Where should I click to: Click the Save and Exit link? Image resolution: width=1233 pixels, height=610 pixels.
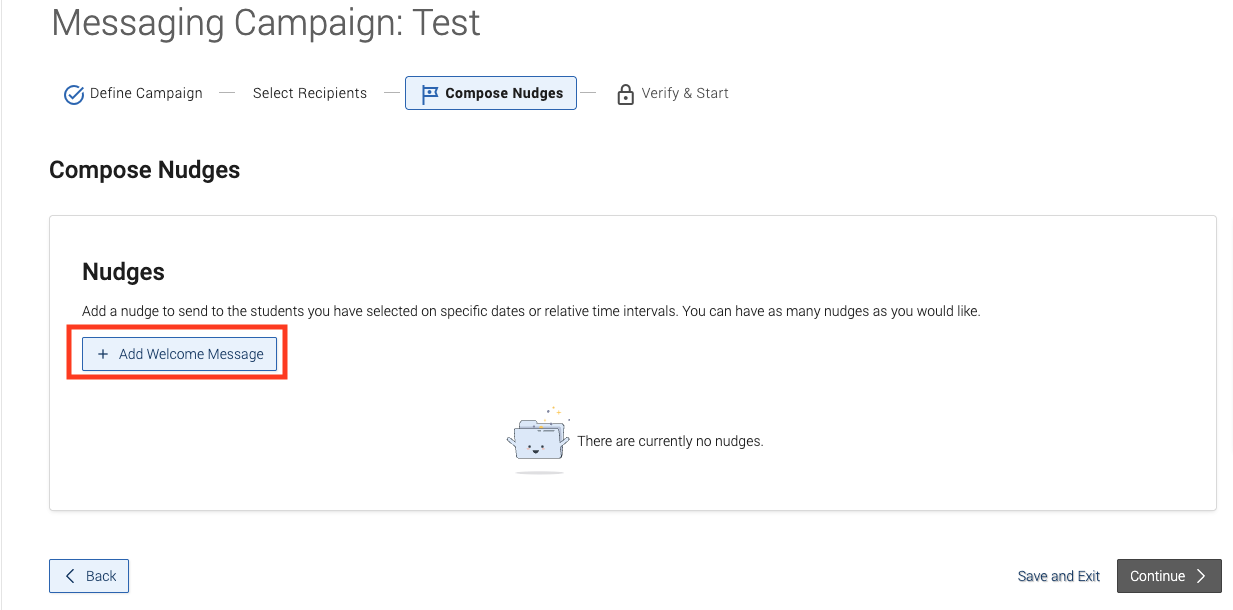(x=1059, y=576)
